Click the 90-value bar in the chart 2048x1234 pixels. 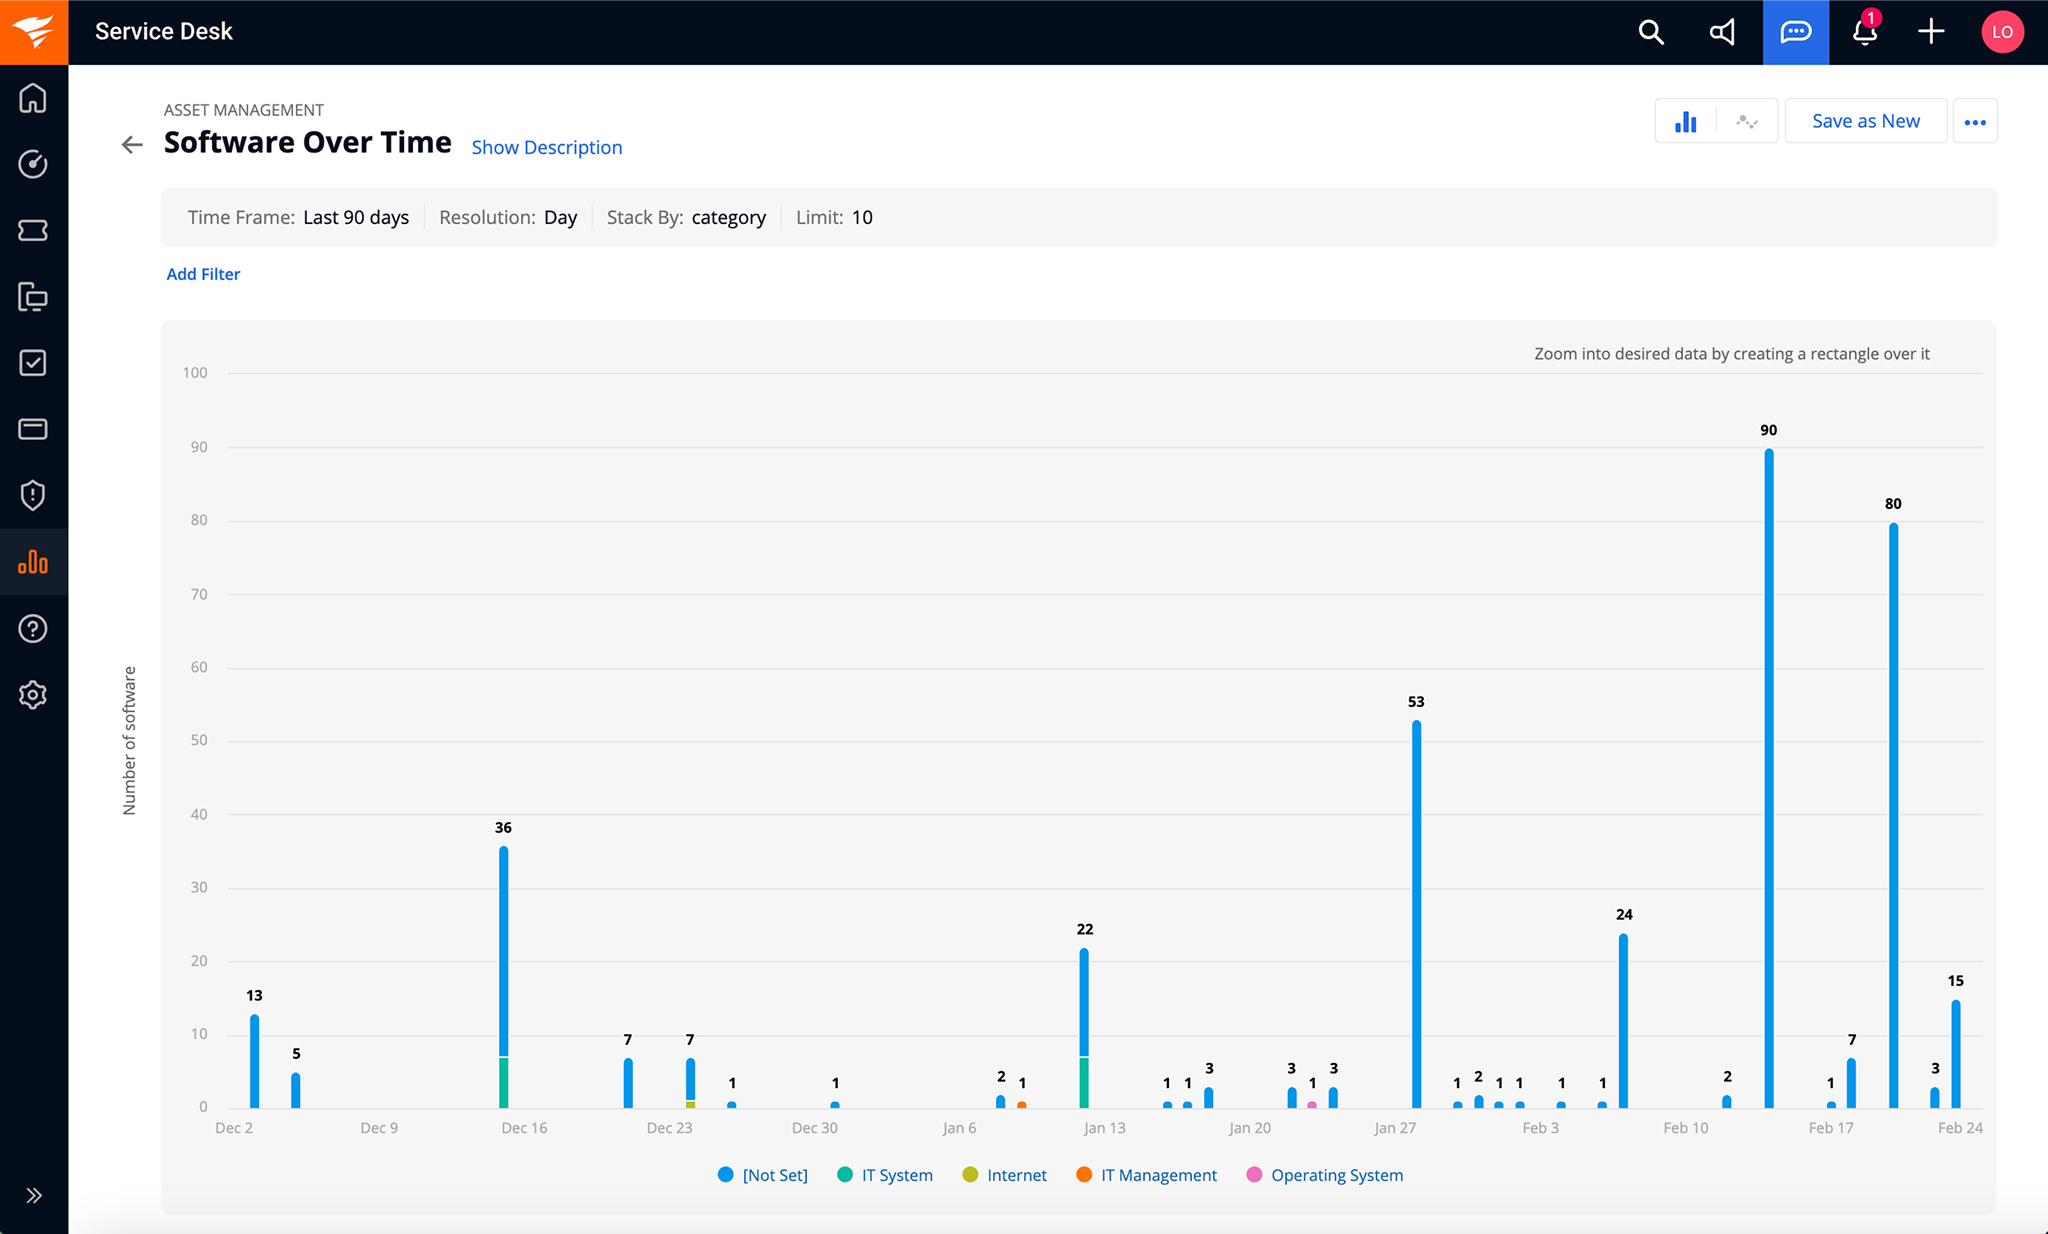click(1768, 780)
